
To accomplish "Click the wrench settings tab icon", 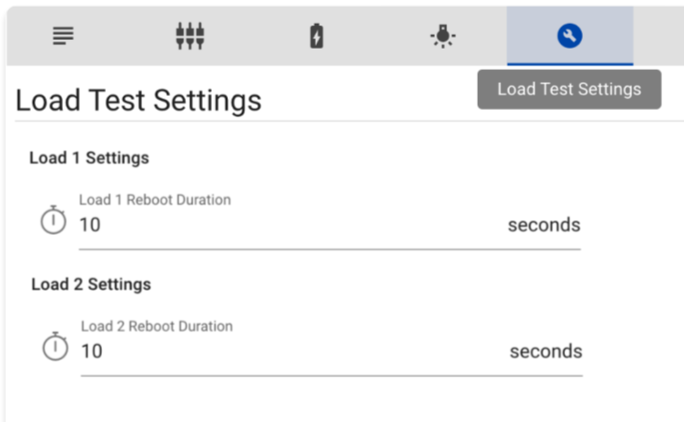I will click(569, 37).
